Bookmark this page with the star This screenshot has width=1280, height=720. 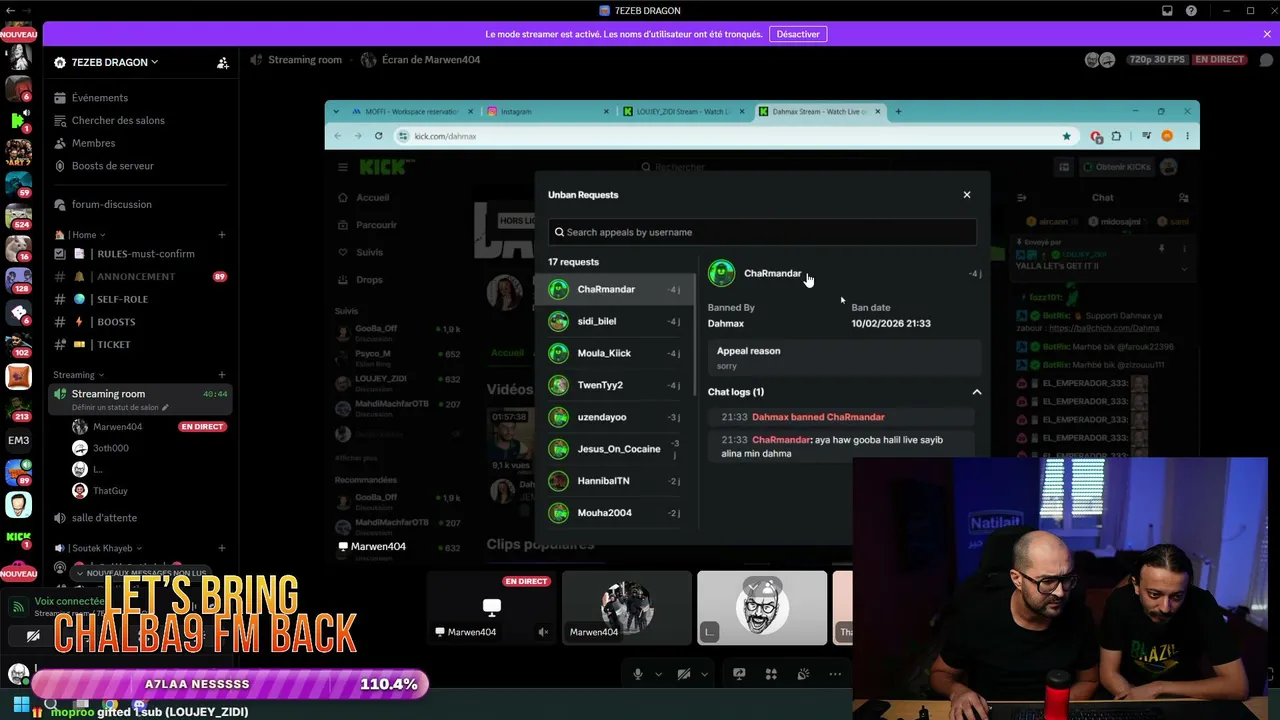tap(1067, 136)
